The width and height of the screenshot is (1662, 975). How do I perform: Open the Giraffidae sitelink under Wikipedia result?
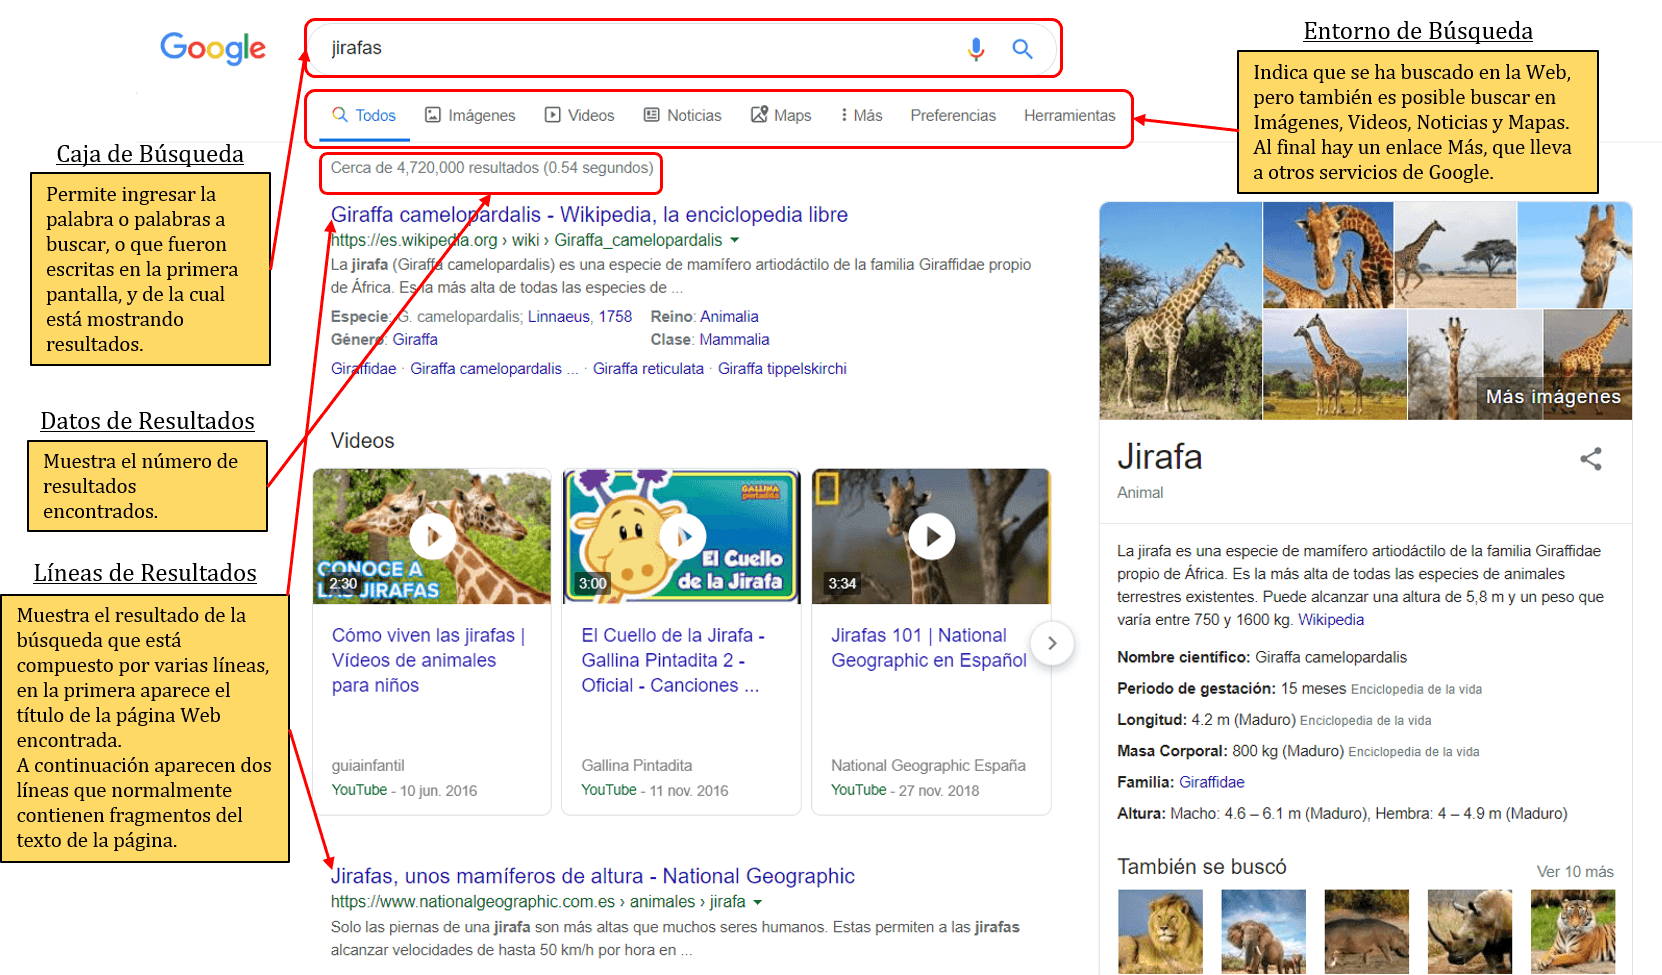pos(364,368)
